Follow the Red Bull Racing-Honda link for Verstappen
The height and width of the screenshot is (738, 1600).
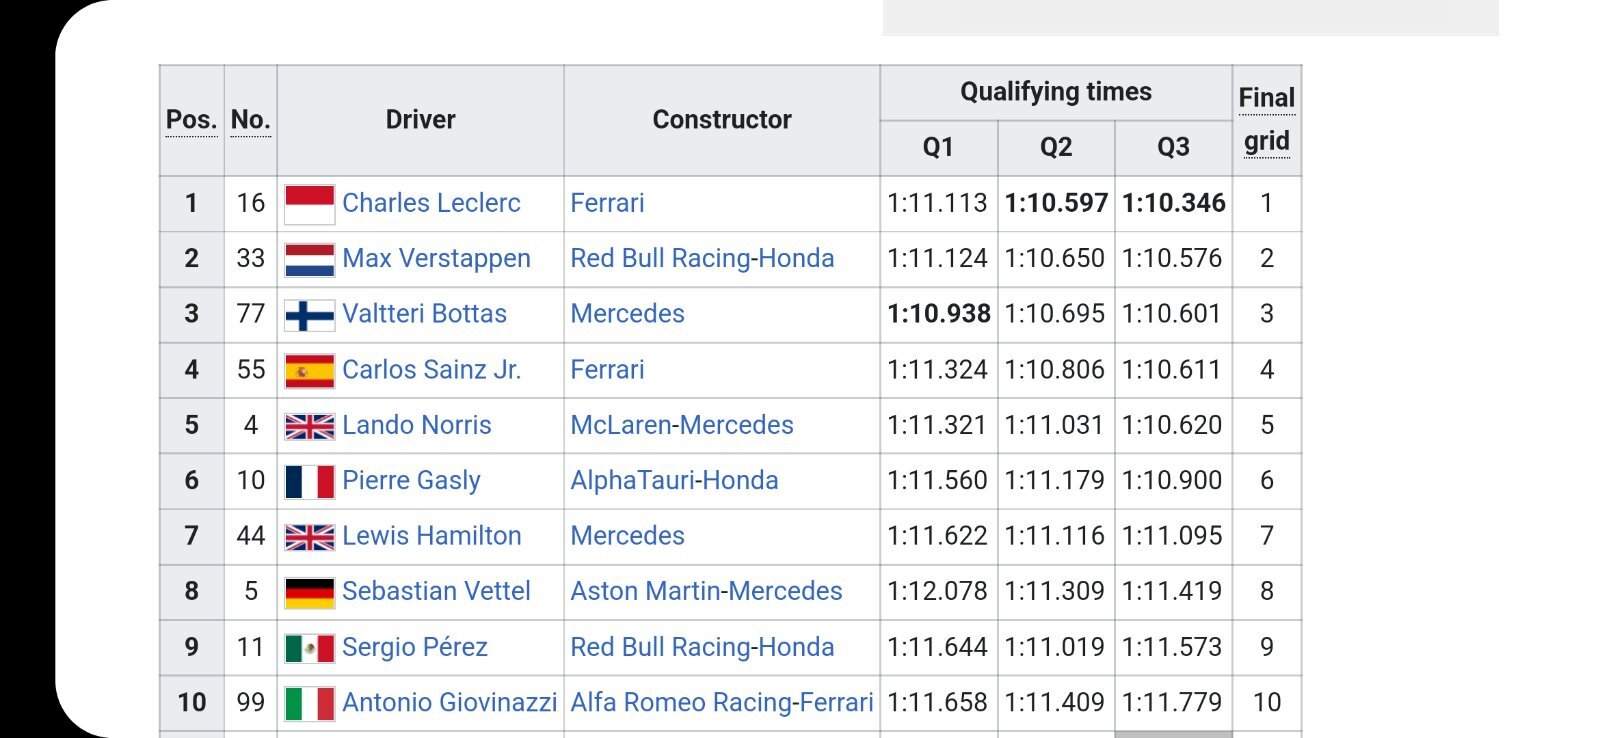(702, 258)
